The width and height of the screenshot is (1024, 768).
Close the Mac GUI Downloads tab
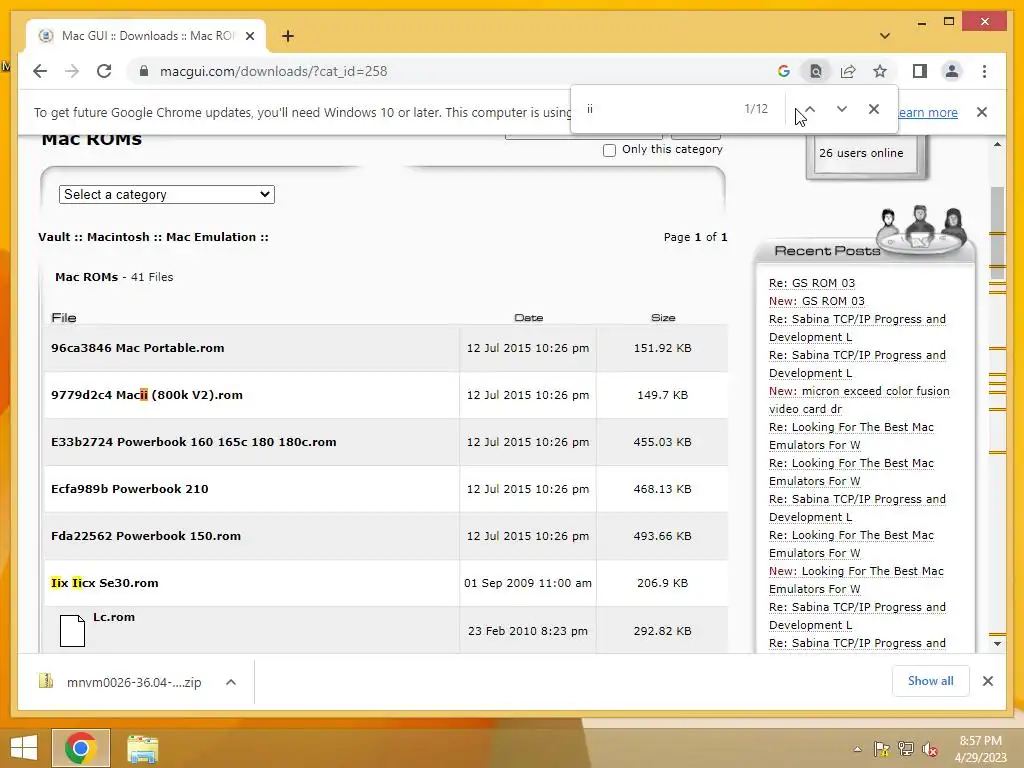[x=249, y=36]
